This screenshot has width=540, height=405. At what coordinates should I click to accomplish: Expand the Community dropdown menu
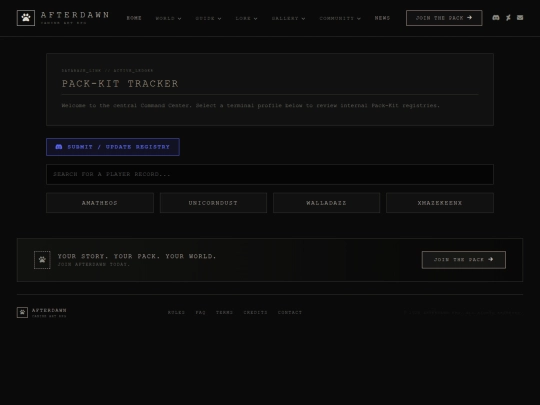pyautogui.click(x=340, y=18)
